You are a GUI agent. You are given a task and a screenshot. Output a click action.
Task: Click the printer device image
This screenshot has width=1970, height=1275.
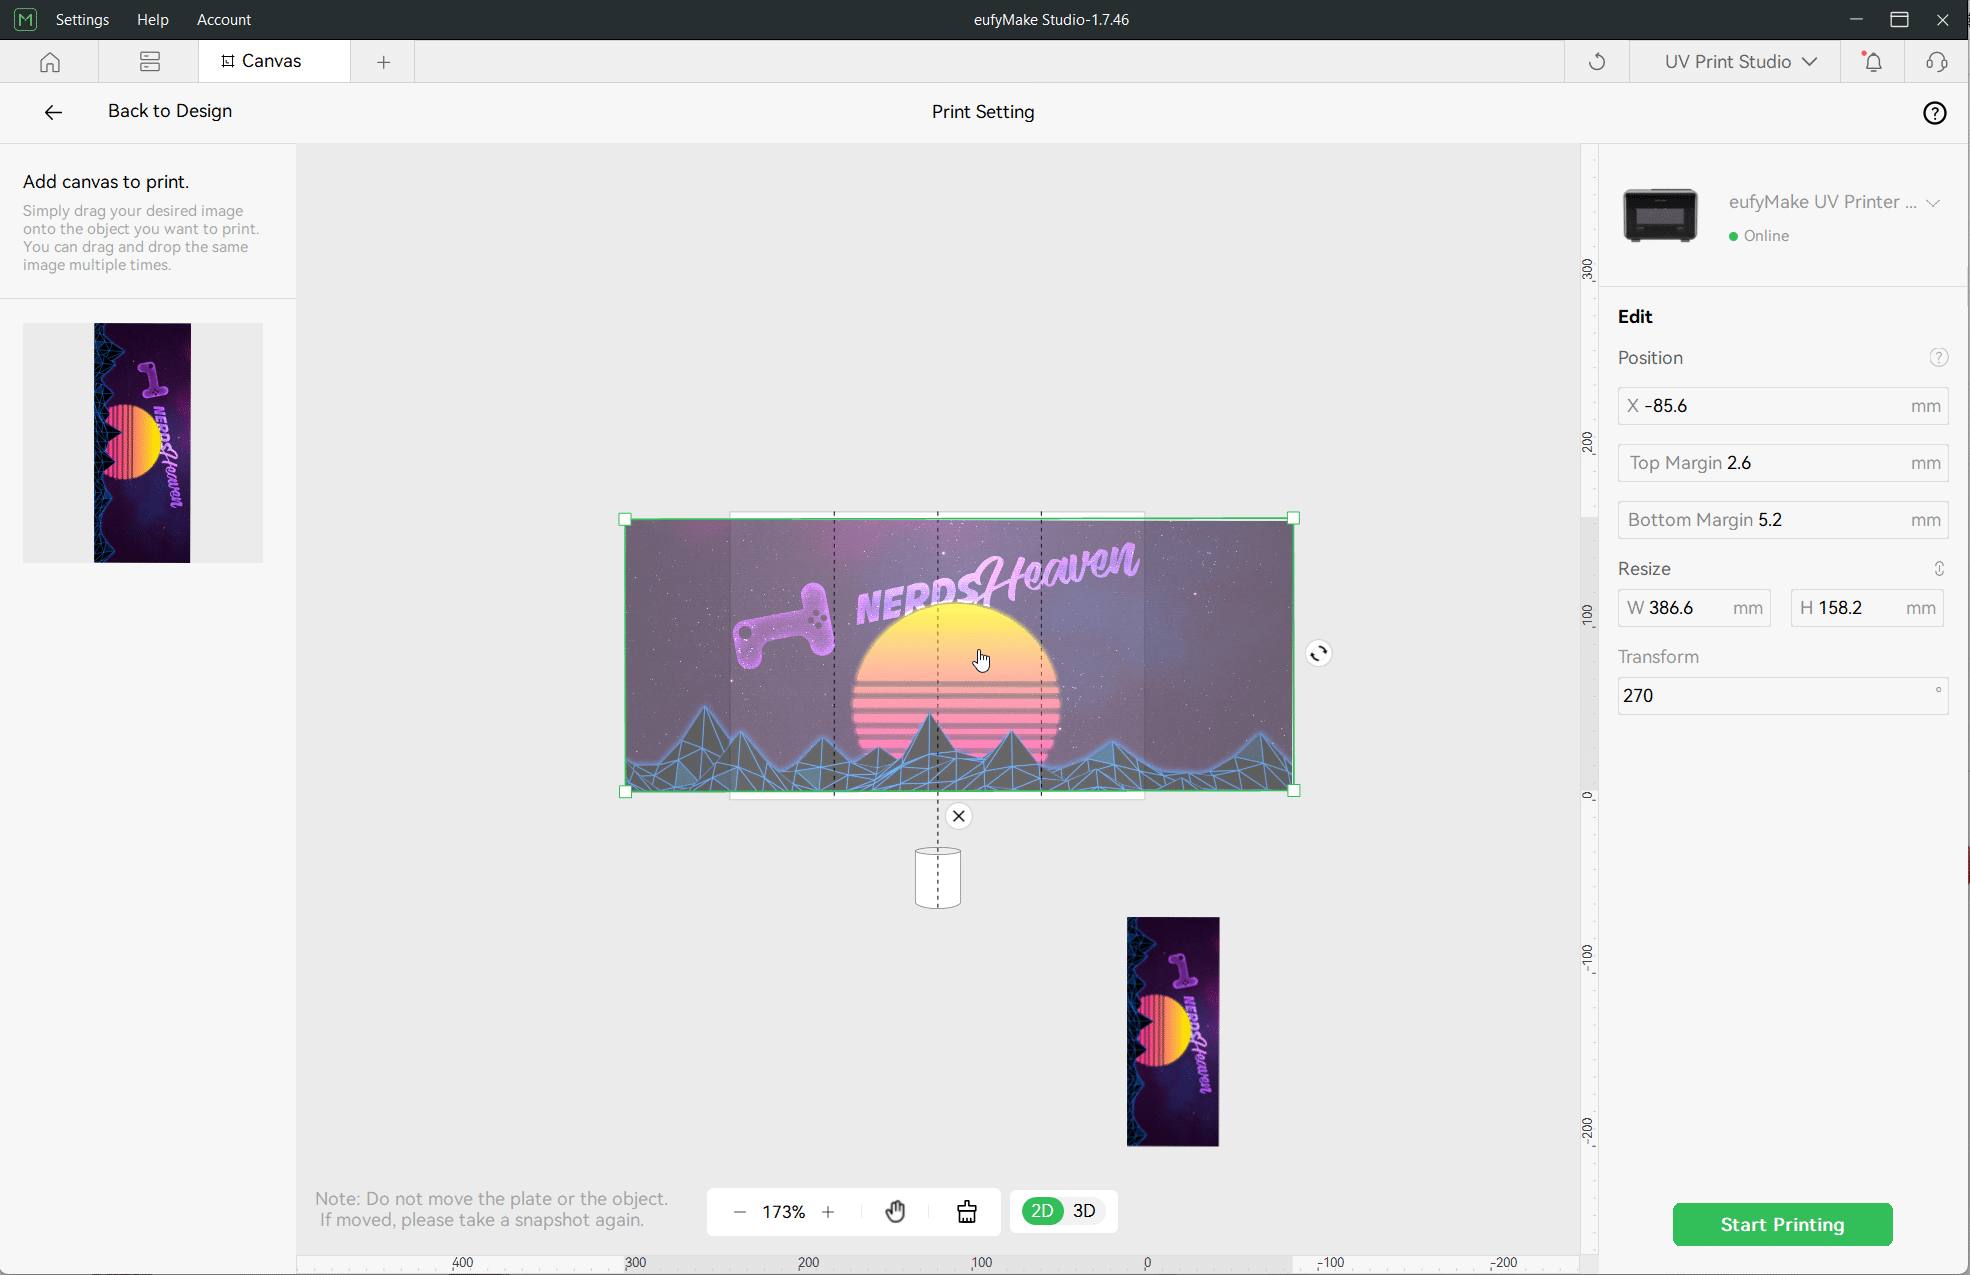[x=1660, y=215]
